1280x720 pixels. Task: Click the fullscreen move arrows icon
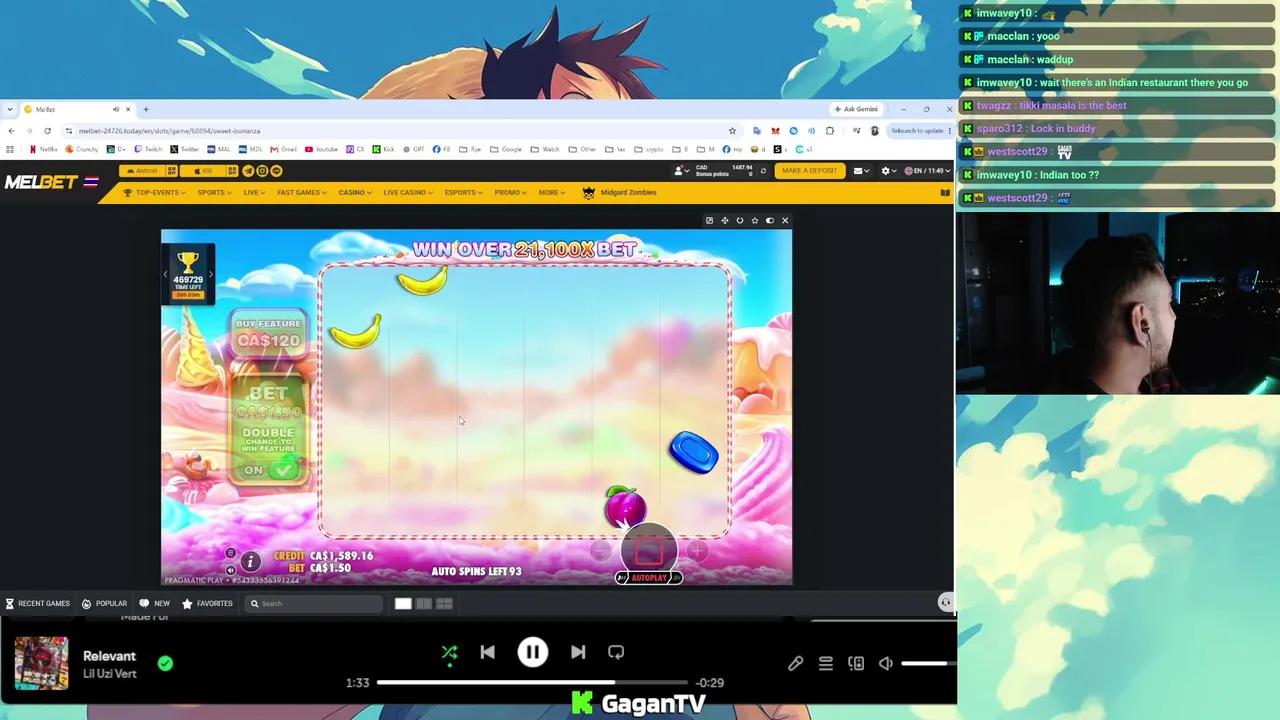point(725,220)
